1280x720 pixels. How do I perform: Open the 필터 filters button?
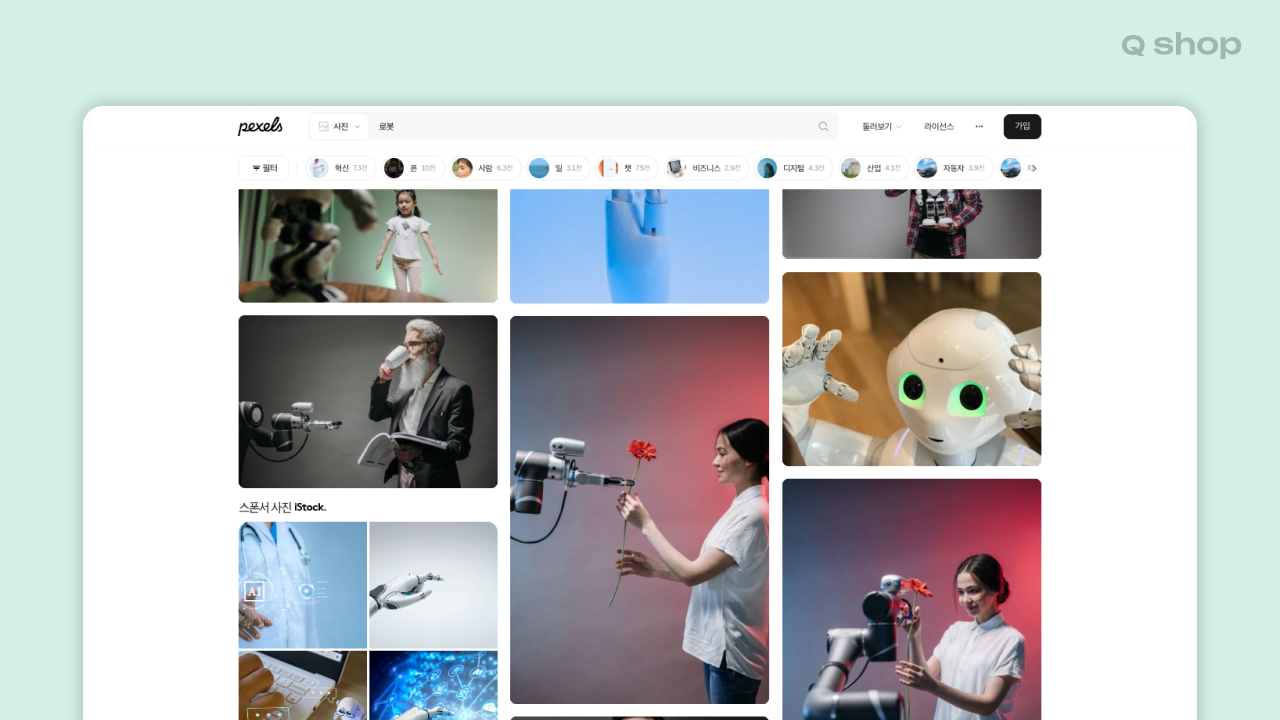point(264,168)
